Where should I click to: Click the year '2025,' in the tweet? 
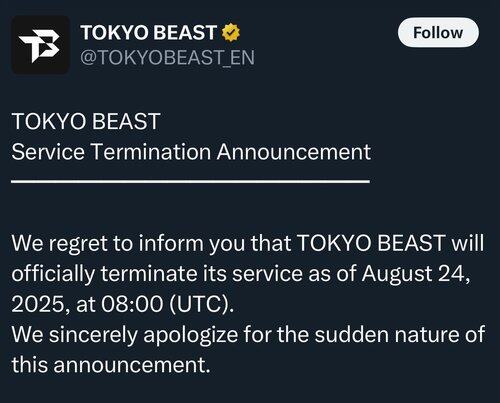click(x=41, y=305)
